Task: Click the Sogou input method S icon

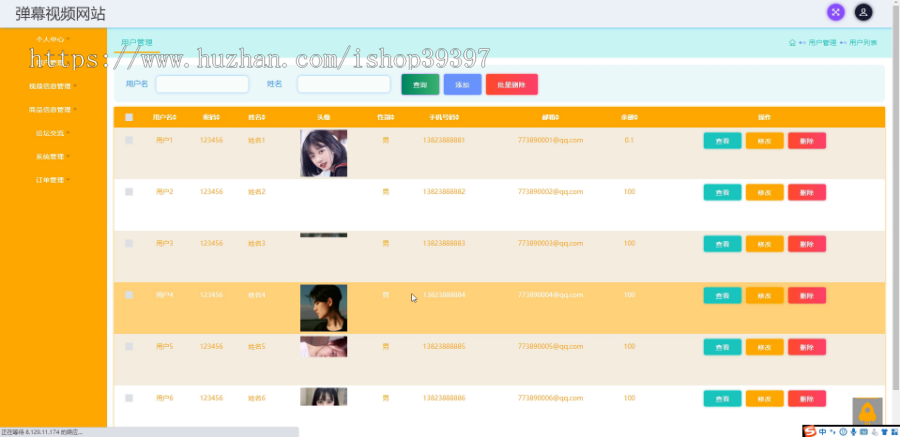Action: coord(809,431)
